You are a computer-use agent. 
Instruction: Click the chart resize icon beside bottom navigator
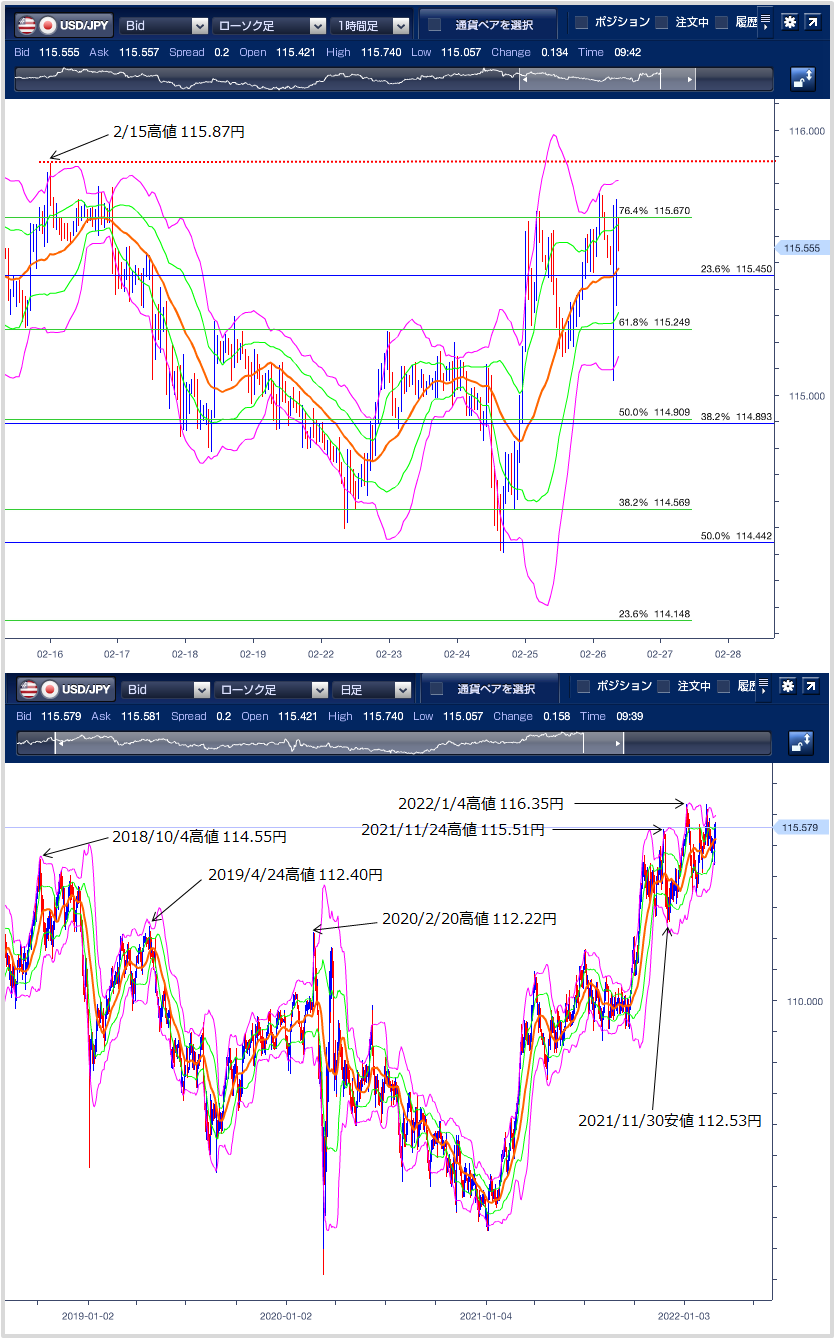tap(802, 743)
